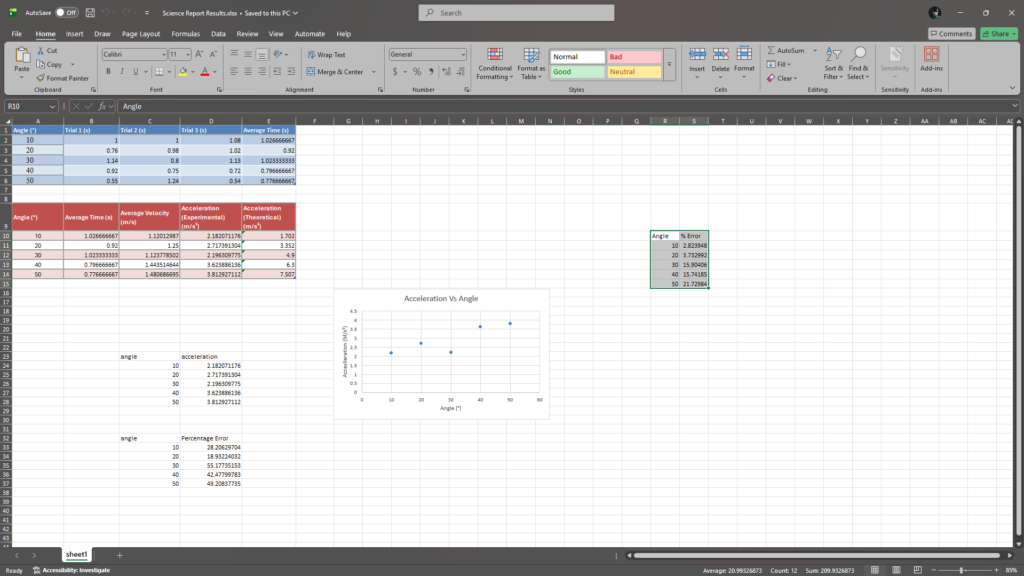Apply bold formatting to the selection
Screen dimensions: 1024x576
click(108, 72)
